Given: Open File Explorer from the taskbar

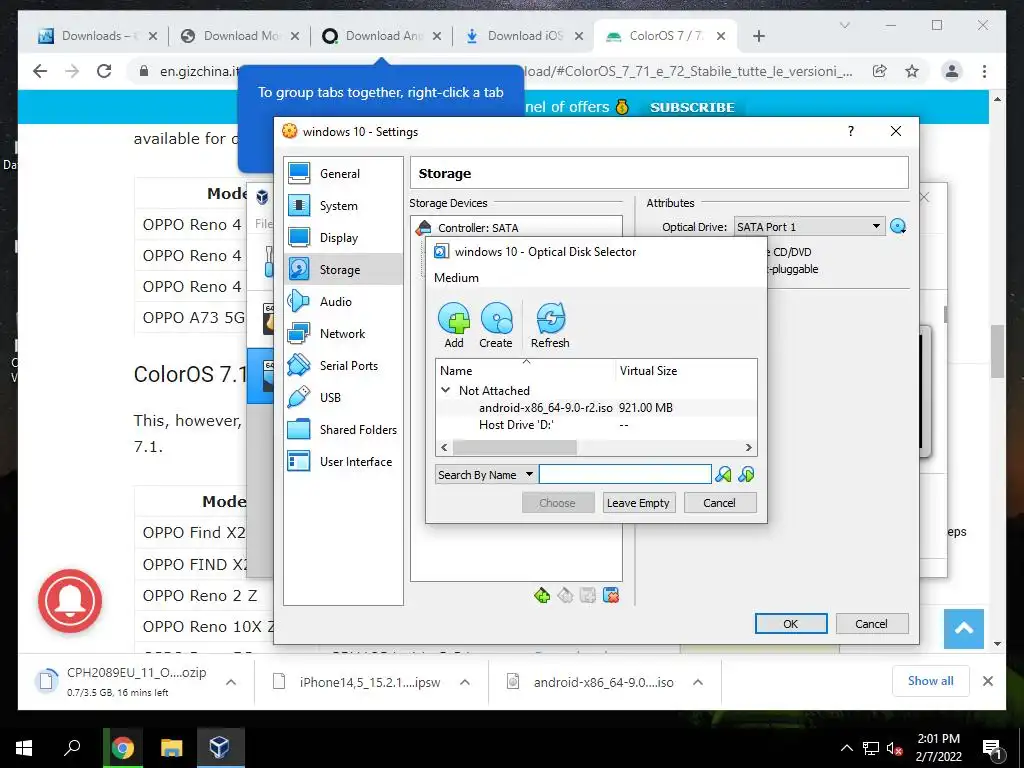Looking at the screenshot, I should [172, 747].
